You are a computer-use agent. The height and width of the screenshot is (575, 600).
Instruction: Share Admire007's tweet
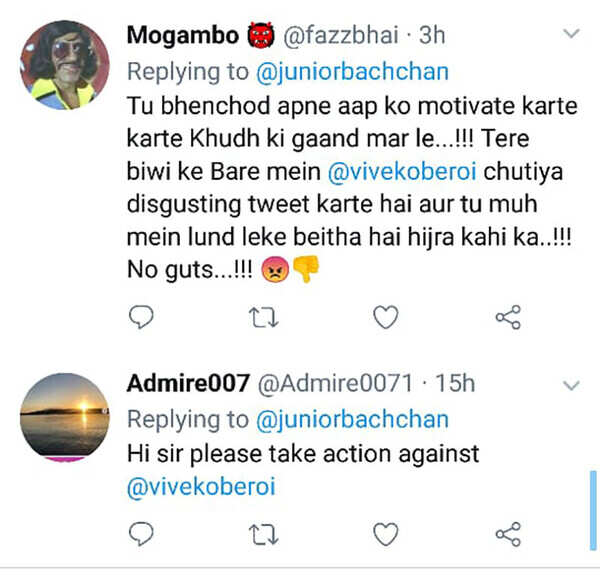(508, 534)
